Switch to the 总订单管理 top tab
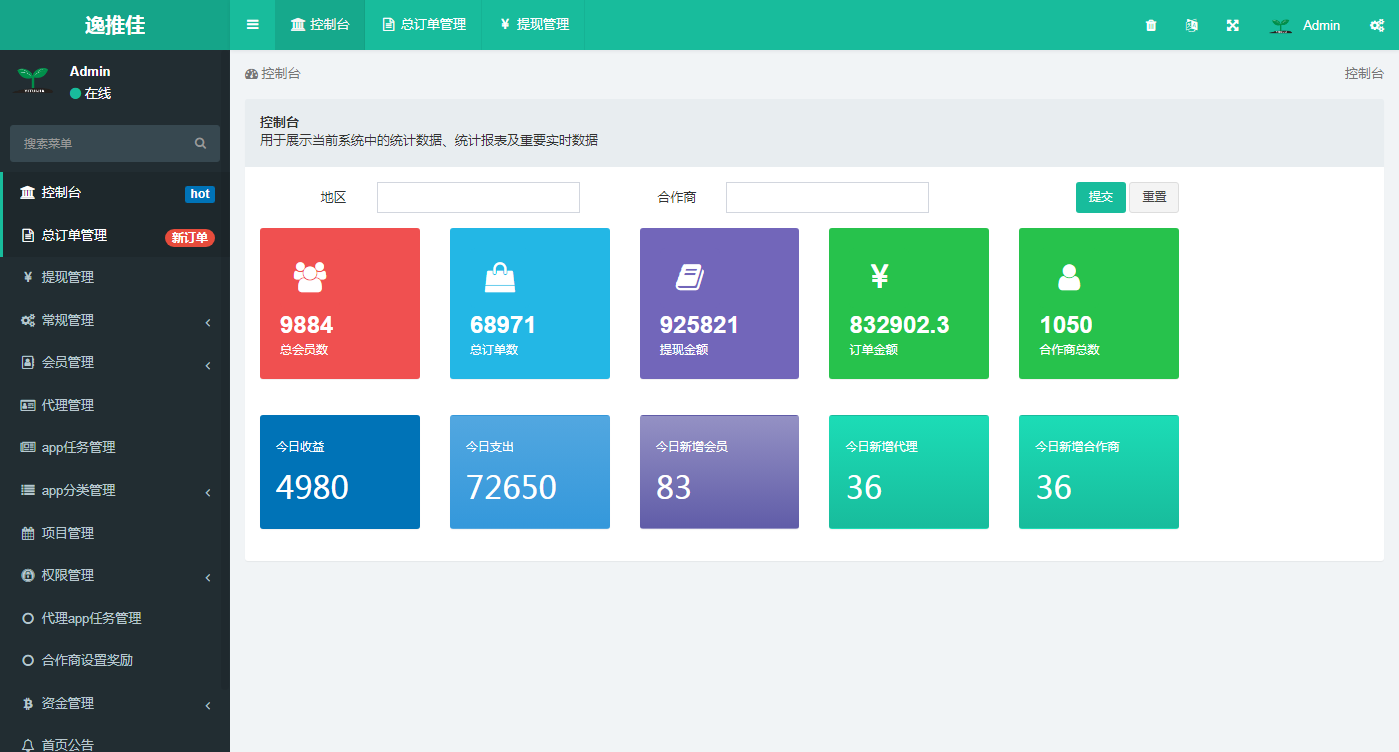Image resolution: width=1399 pixels, height=752 pixels. (424, 25)
